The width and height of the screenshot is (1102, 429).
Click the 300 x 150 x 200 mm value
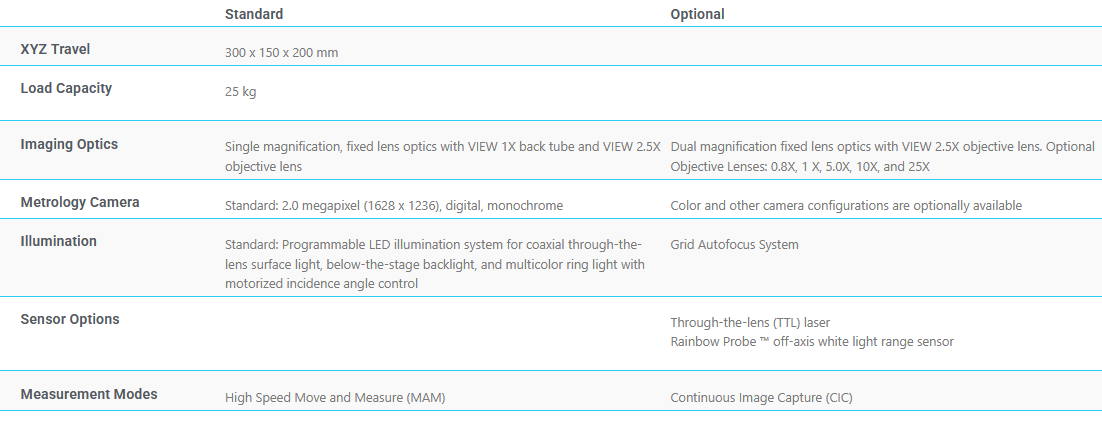click(x=281, y=52)
